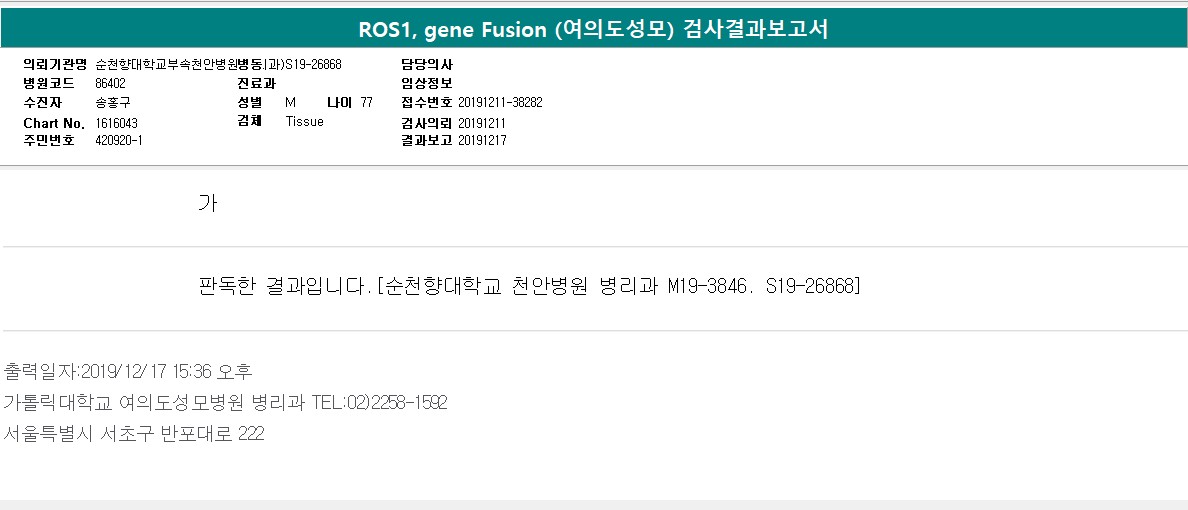Viewport: 1188px width, 510px height.
Task: Select Chart No. value 1616043
Action: point(117,122)
